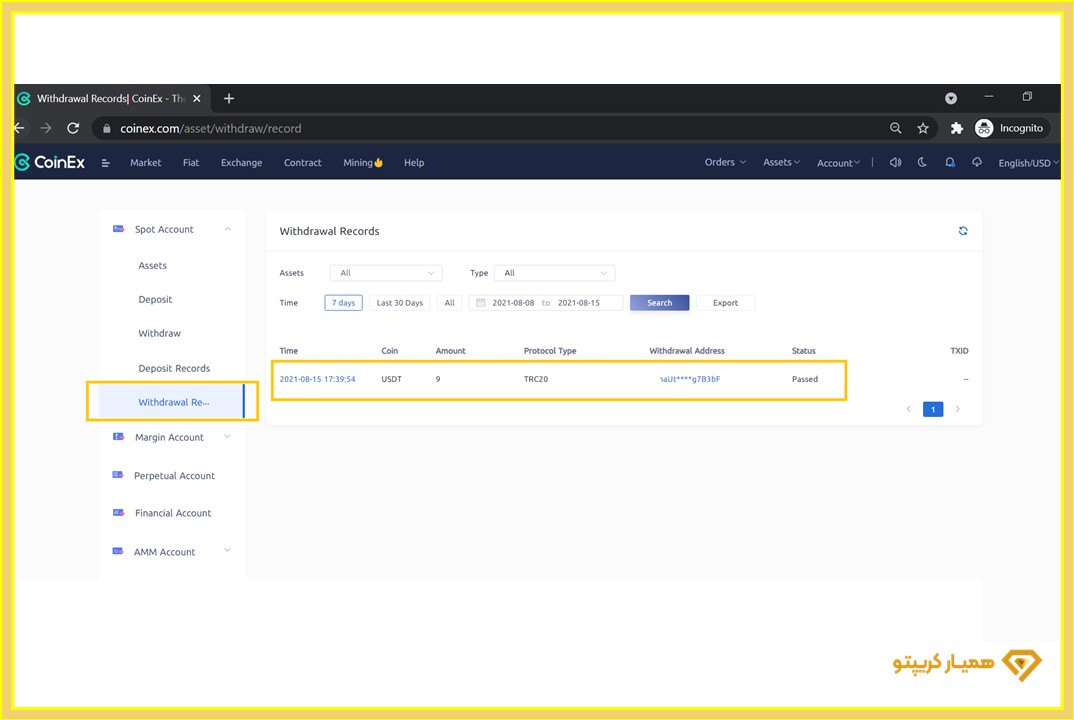1074x720 pixels.
Task: Open the Assets filter dropdown
Action: (386, 273)
